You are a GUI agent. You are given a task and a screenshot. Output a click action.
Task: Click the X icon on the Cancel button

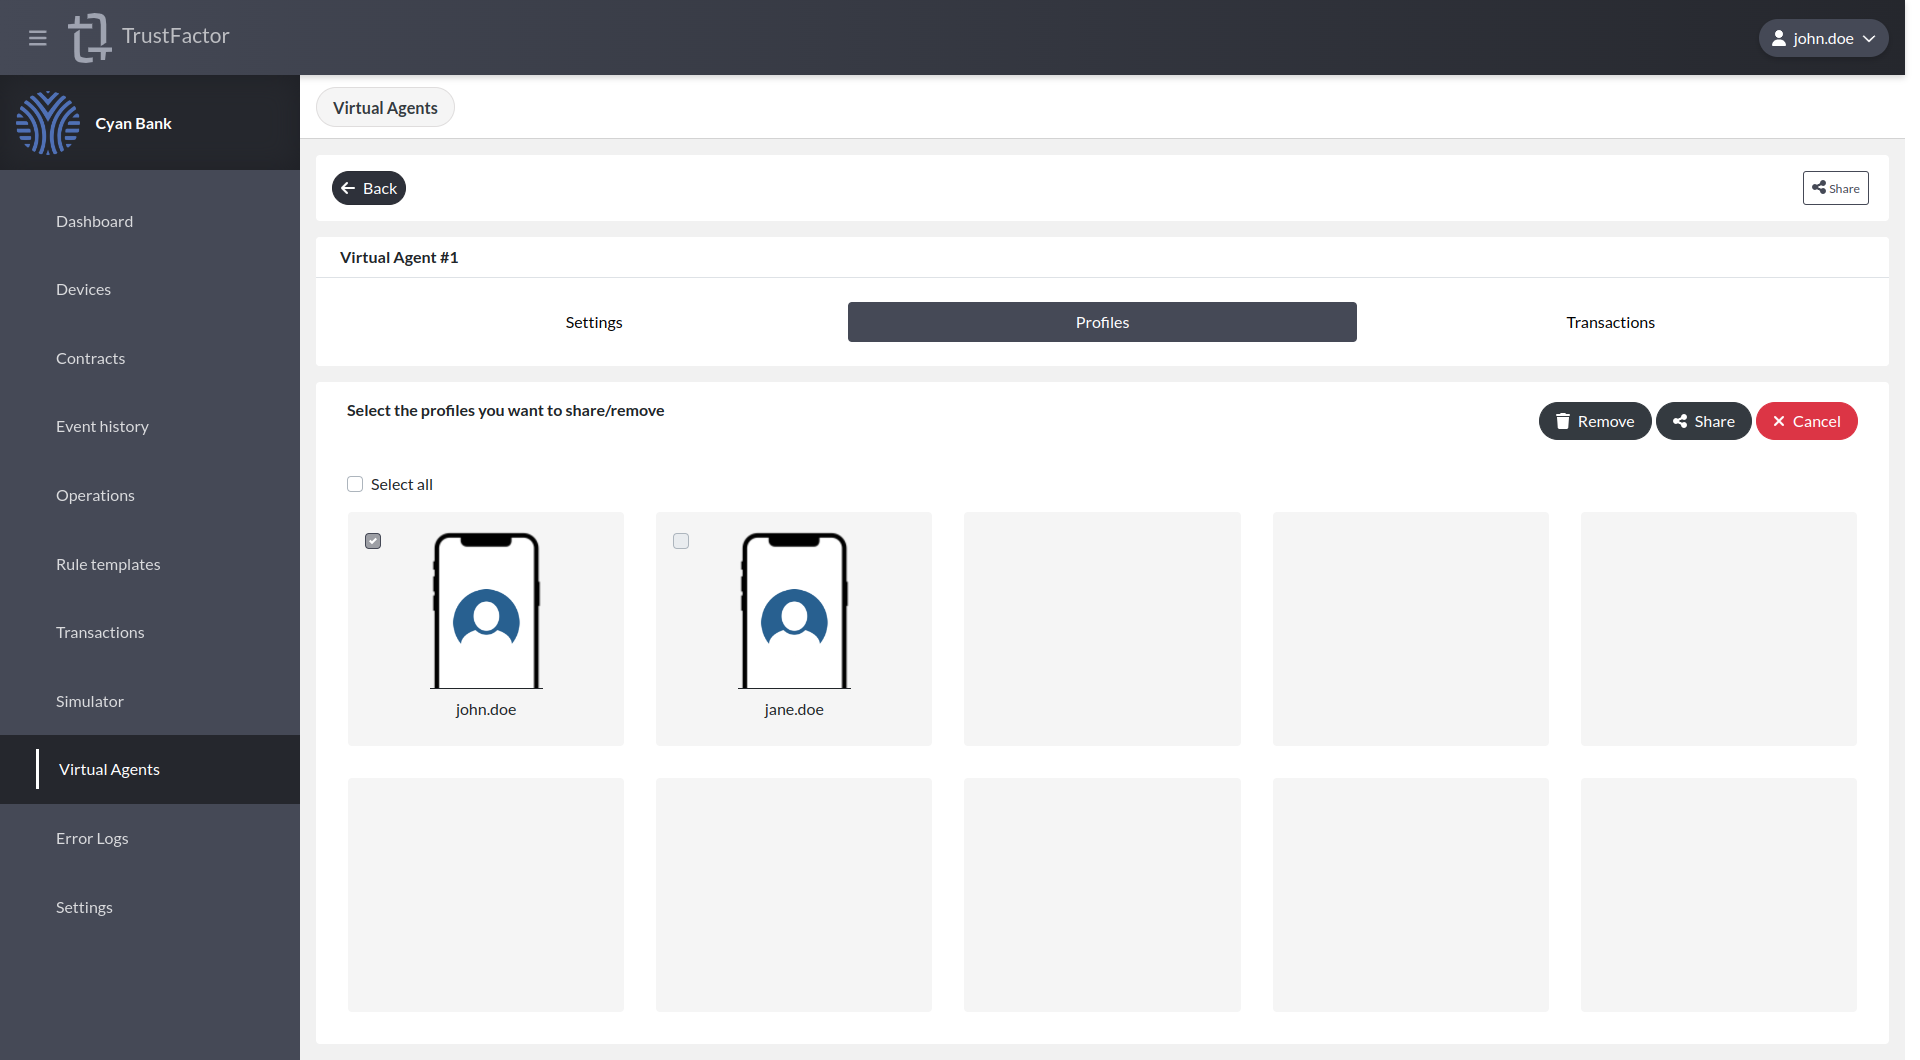[1778, 421]
